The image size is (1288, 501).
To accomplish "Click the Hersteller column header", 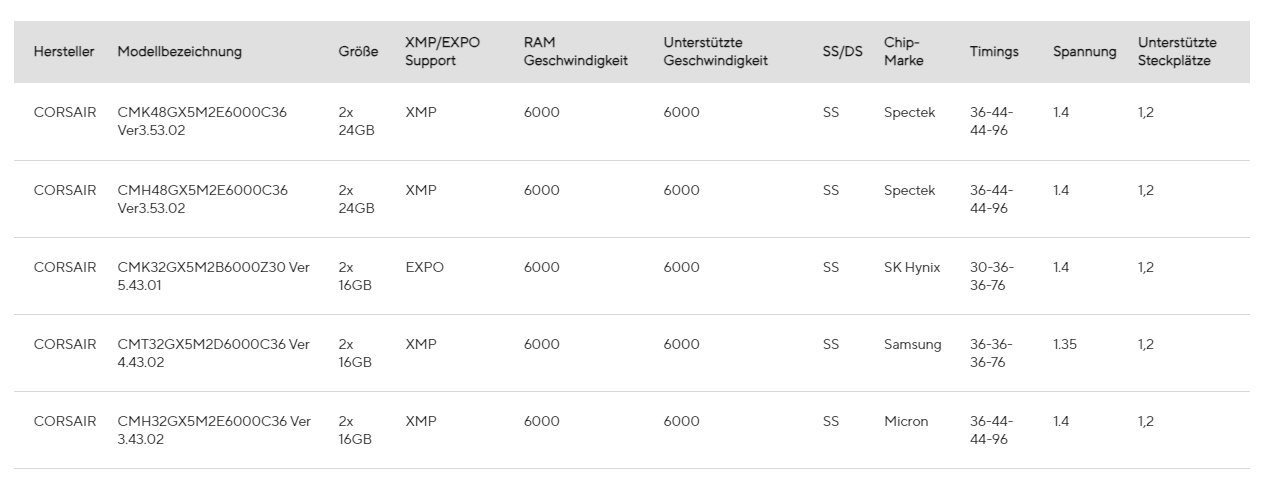I will coord(64,52).
